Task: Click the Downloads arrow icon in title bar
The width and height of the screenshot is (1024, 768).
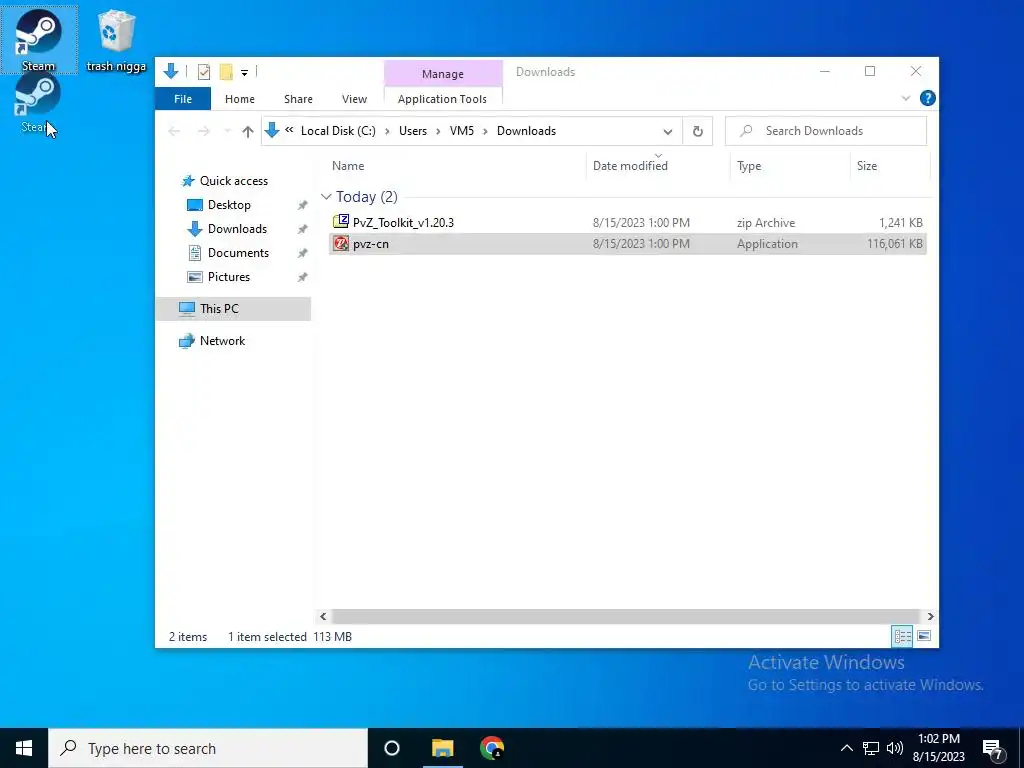Action: point(171,71)
